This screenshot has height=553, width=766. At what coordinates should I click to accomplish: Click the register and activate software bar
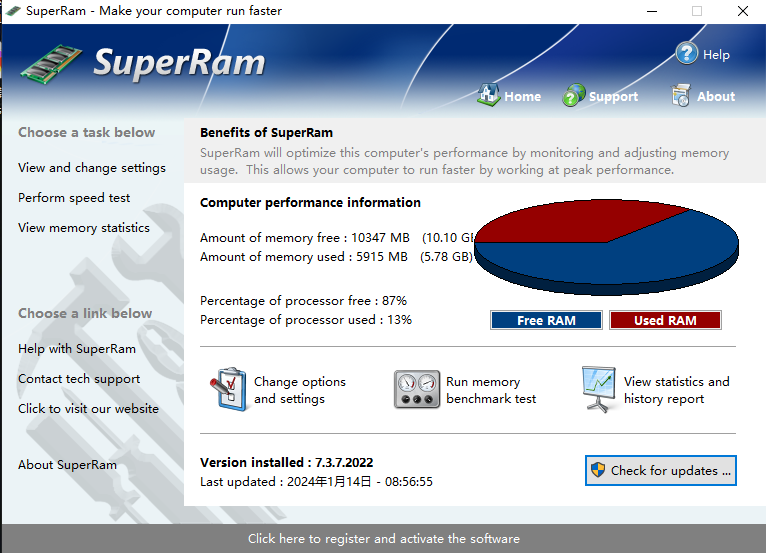pos(383,538)
